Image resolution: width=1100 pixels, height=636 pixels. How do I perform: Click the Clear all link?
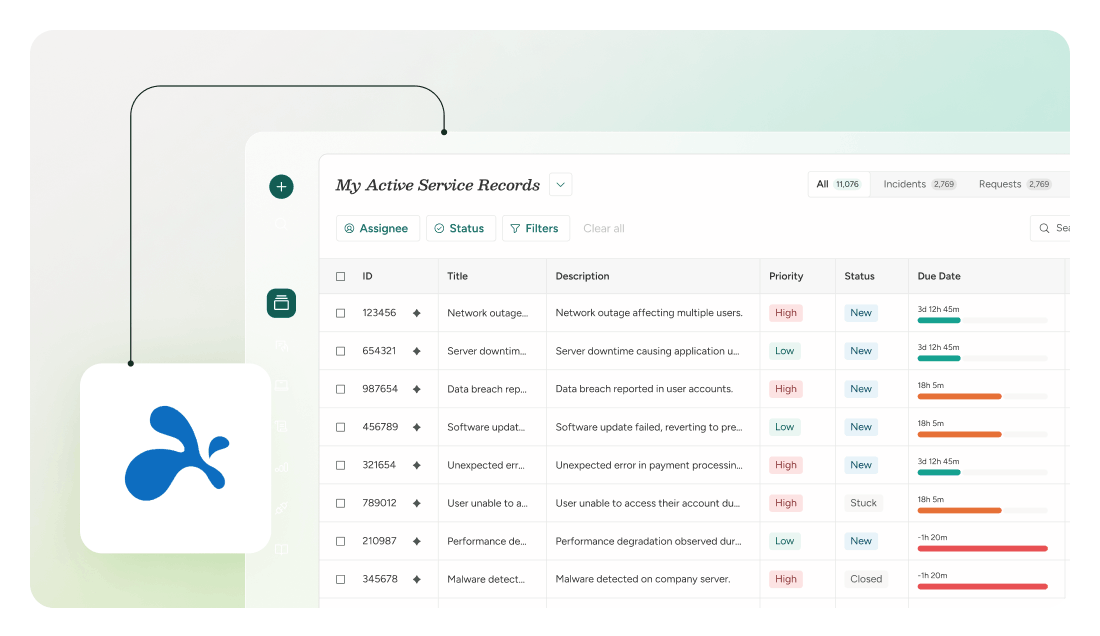click(x=604, y=229)
